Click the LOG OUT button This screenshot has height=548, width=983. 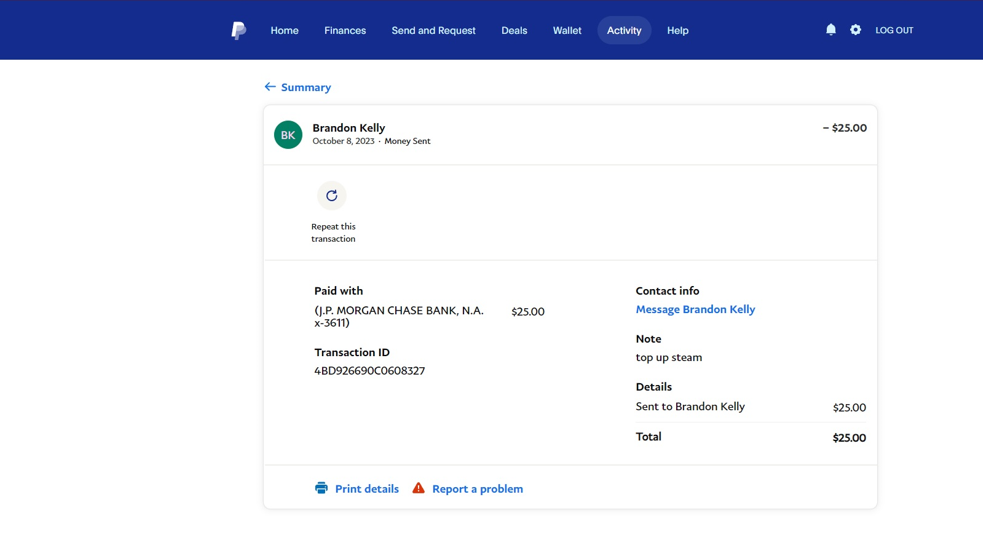tap(894, 30)
